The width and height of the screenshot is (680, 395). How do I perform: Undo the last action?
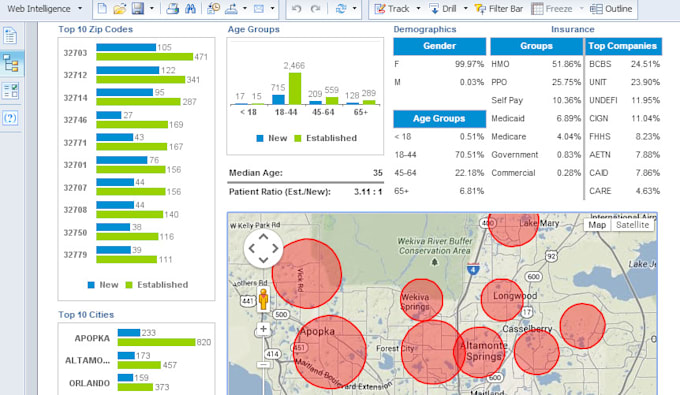(297, 9)
